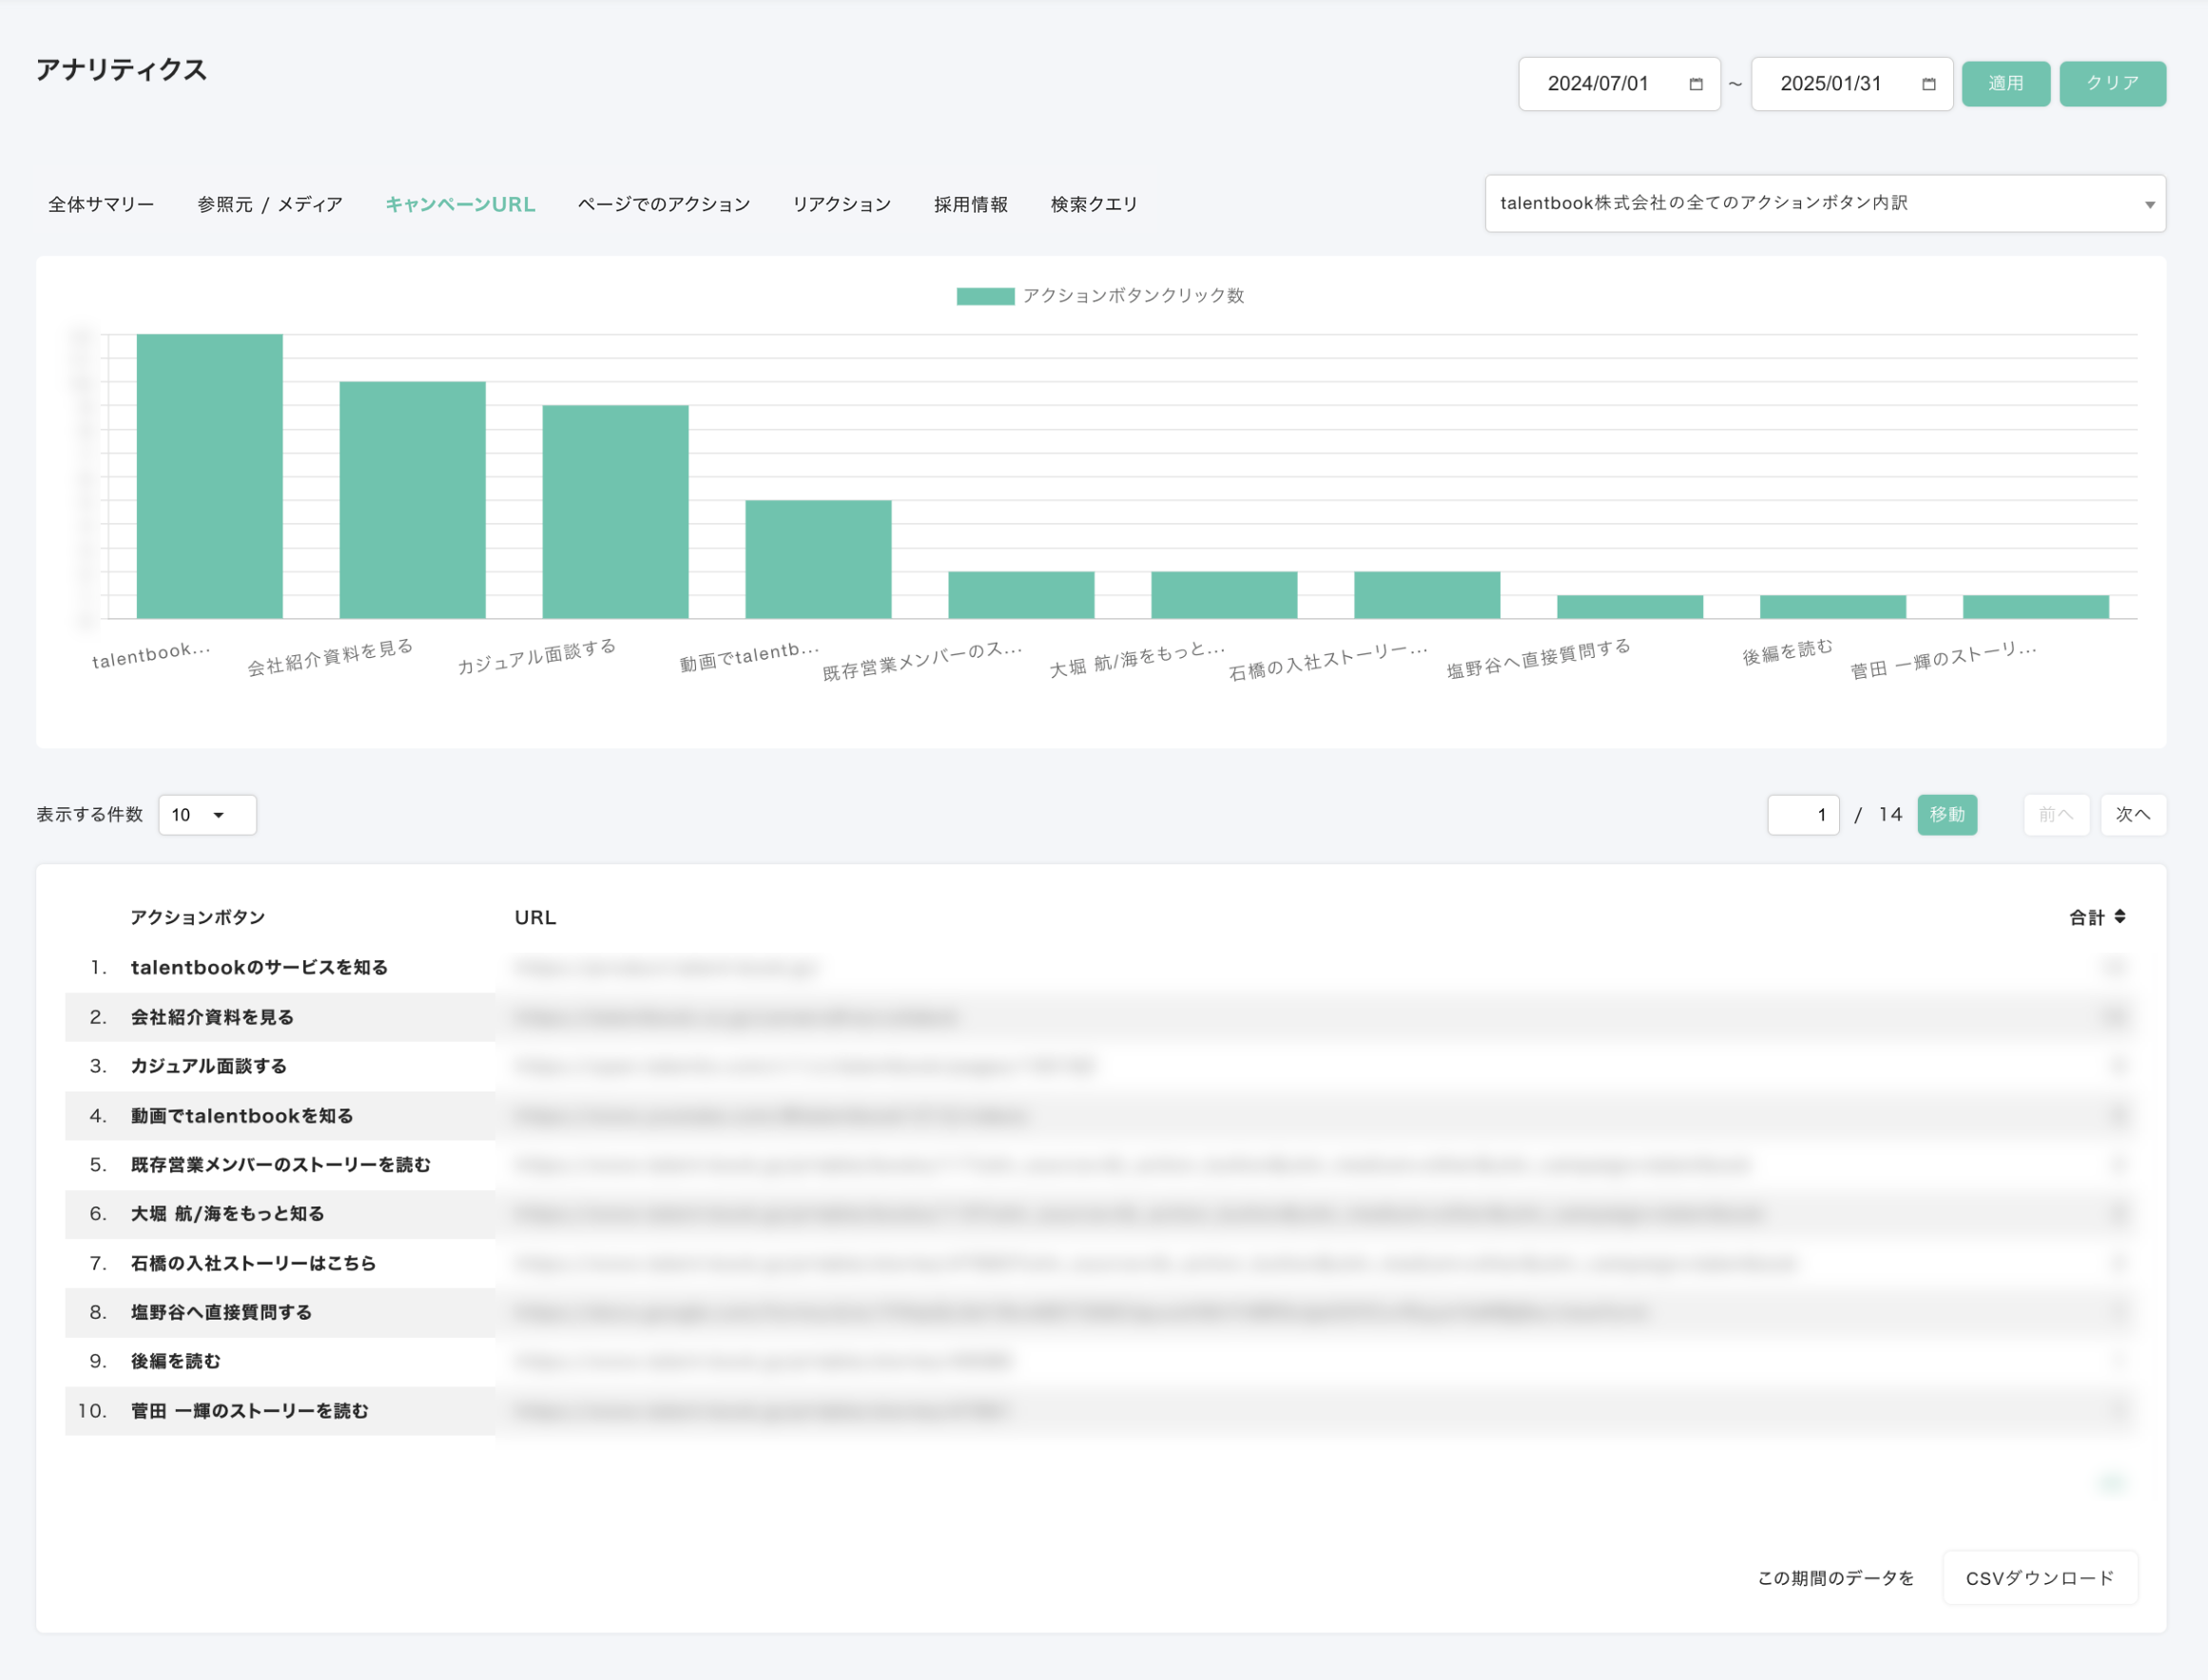Toggle the アクションボタンクリック数 legend swatch
Viewport: 2208px width, 1680px height.
pyautogui.click(x=985, y=296)
